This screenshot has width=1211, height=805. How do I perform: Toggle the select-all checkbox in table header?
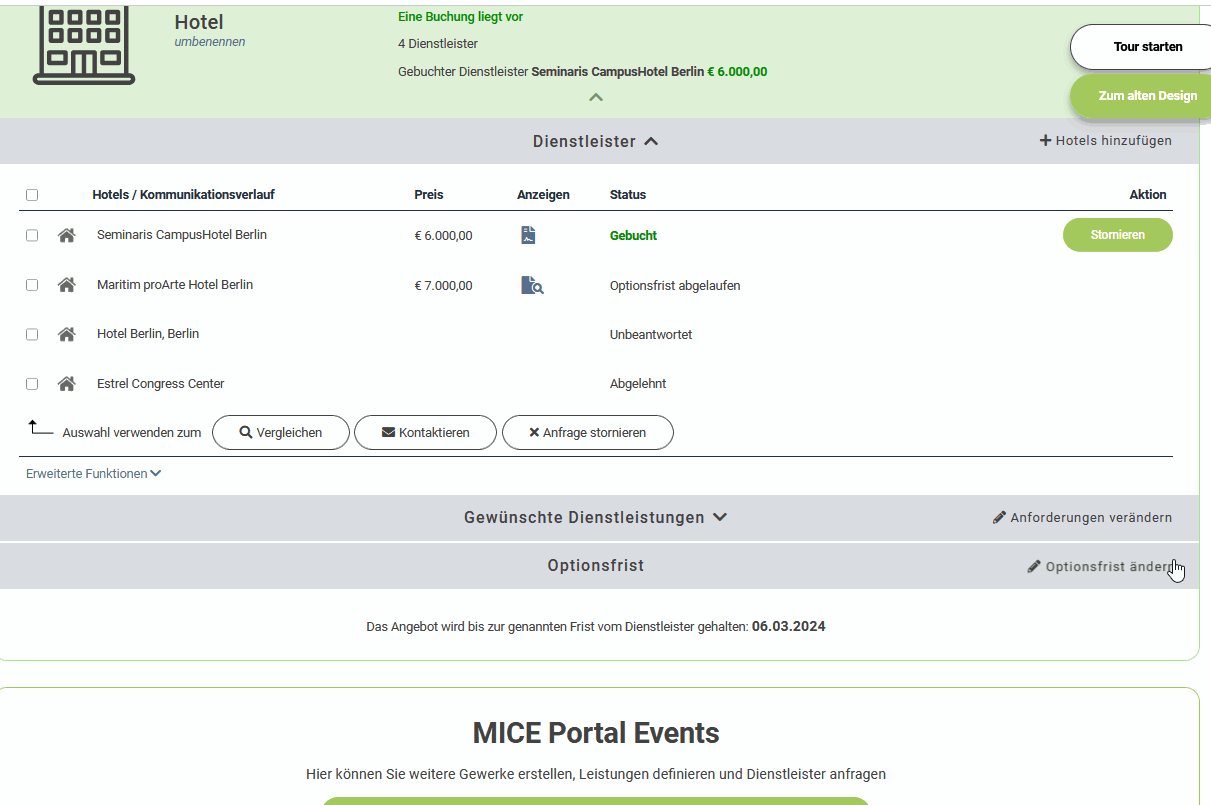tap(32, 195)
